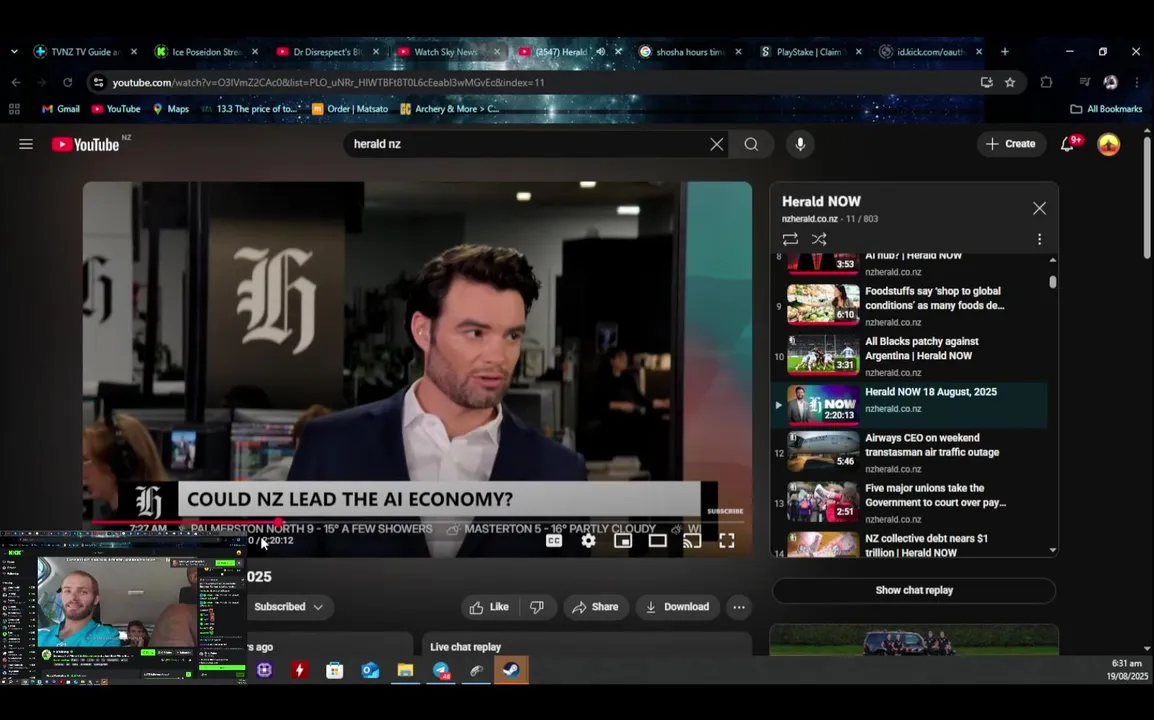Open the Create upload button
This screenshot has width=1154, height=720.
tap(1010, 144)
